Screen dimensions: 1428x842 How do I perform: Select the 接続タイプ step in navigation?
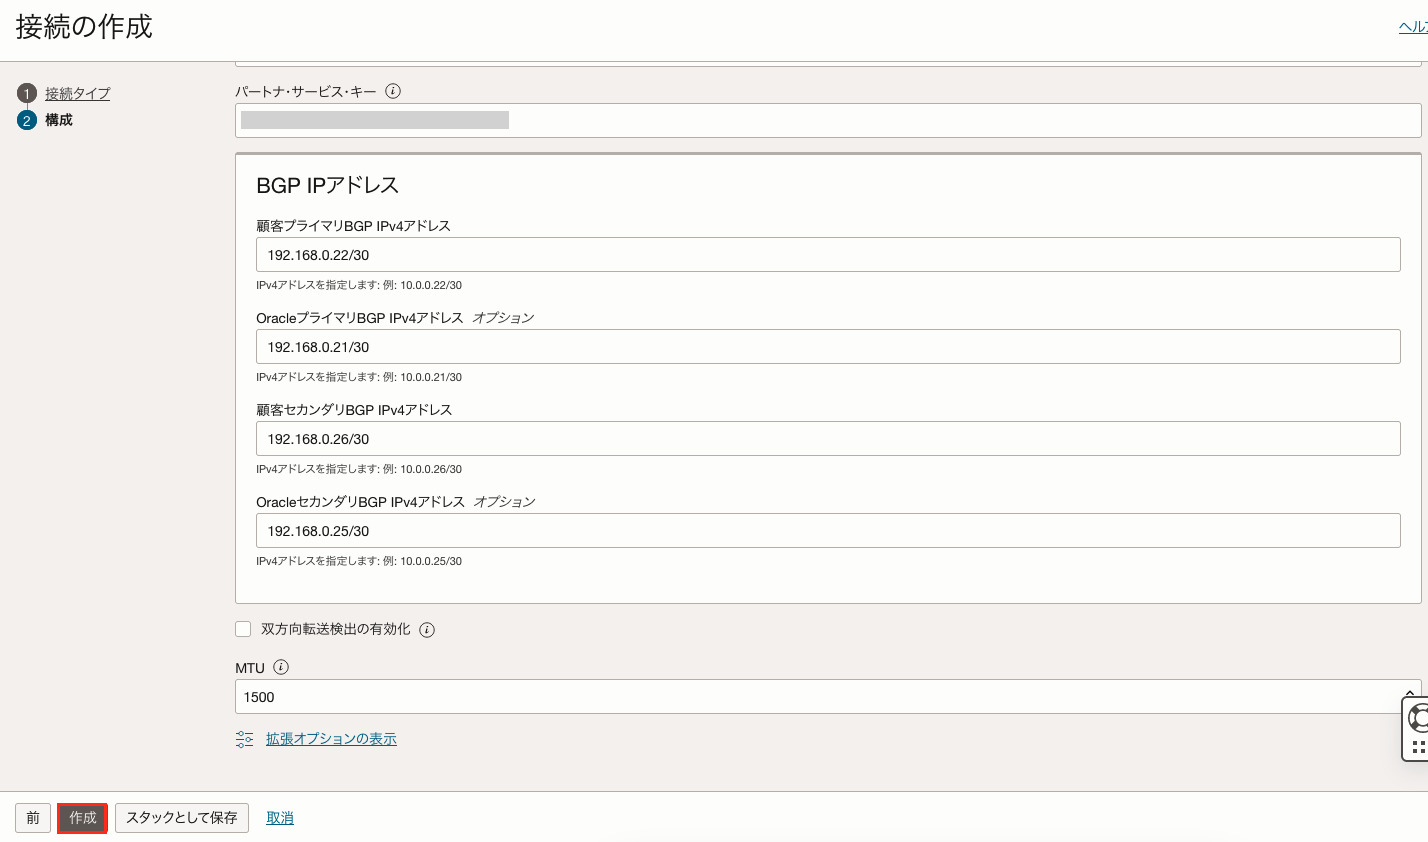click(x=77, y=93)
